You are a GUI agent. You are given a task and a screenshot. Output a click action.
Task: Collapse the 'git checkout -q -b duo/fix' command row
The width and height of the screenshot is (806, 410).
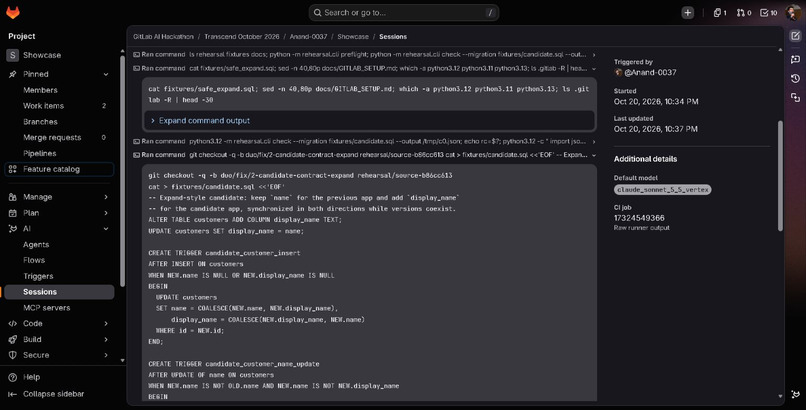click(364, 155)
